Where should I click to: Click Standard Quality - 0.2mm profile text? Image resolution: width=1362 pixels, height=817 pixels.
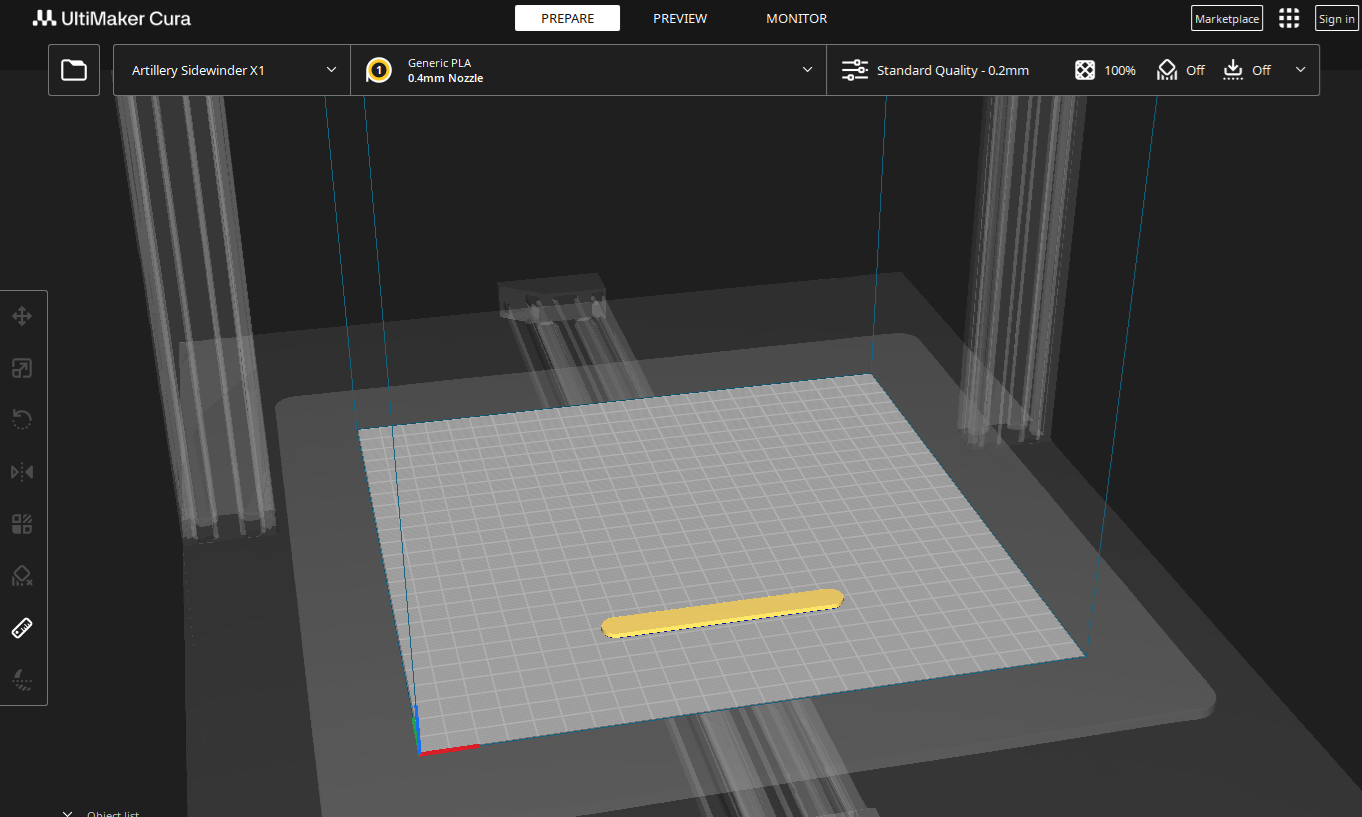953,70
